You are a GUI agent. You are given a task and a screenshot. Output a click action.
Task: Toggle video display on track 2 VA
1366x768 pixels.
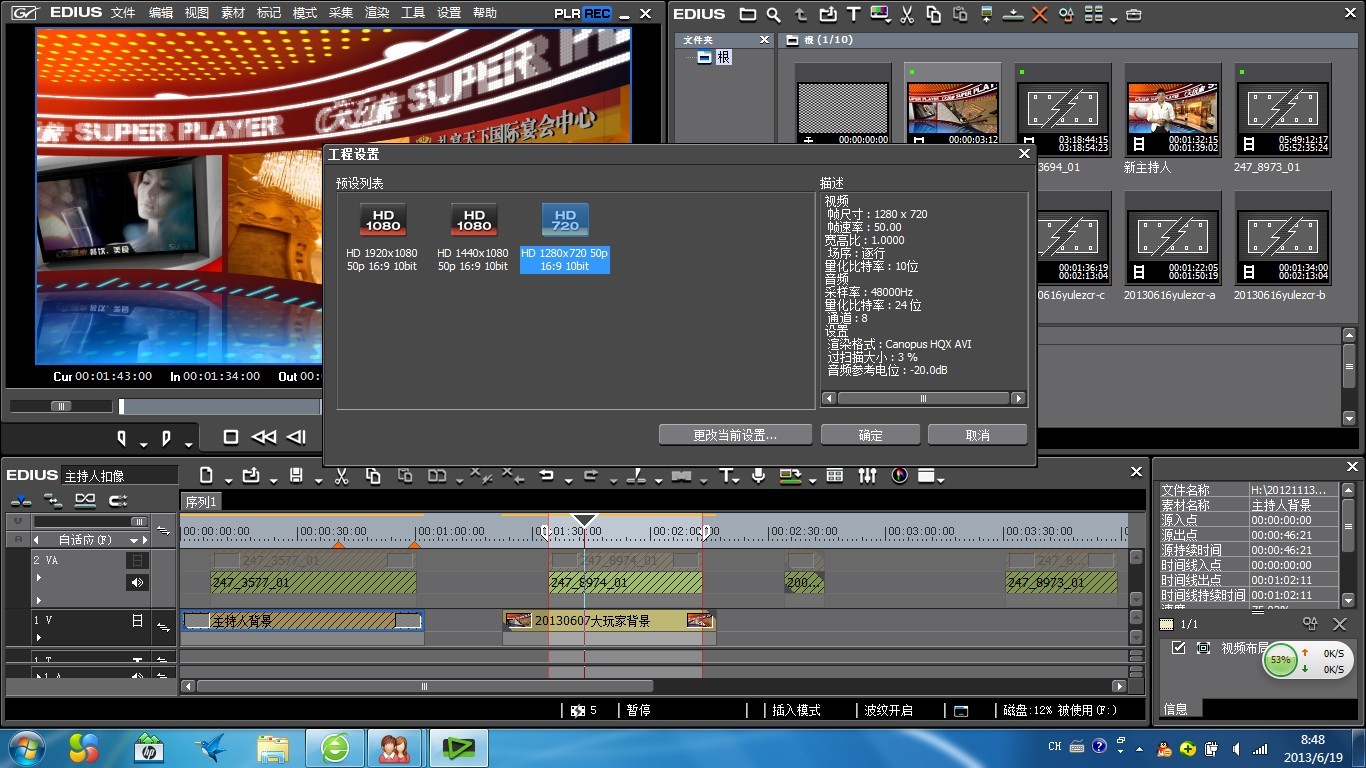tap(137, 560)
